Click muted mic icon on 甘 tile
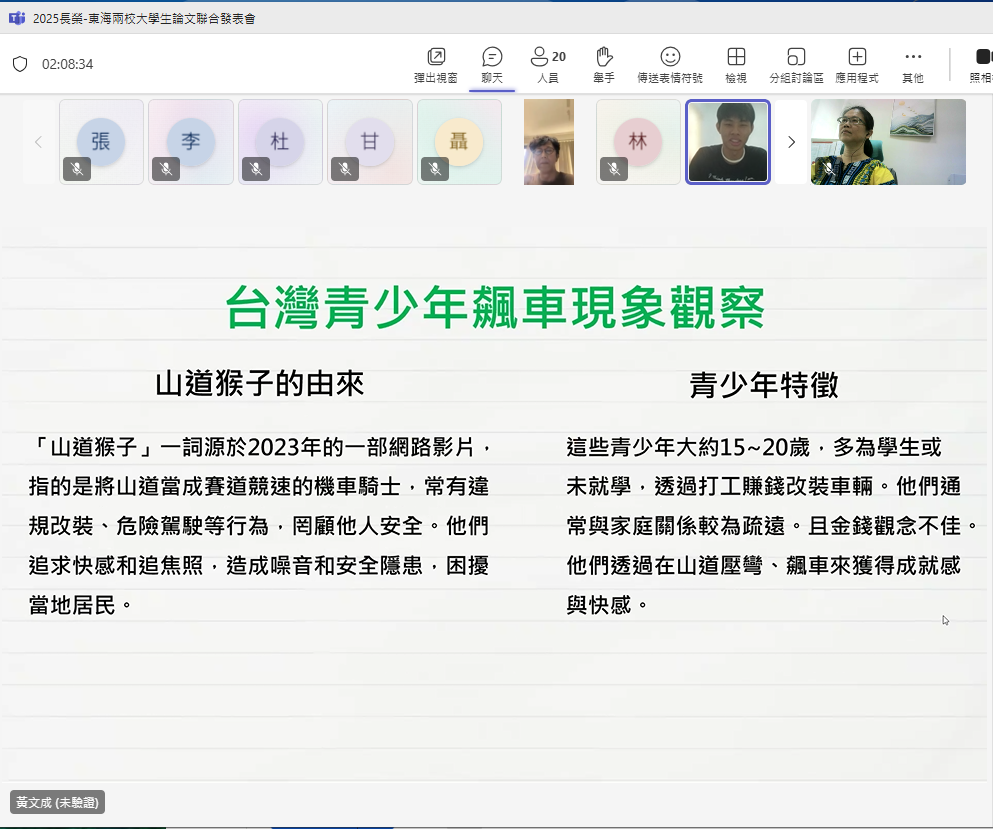 345,169
